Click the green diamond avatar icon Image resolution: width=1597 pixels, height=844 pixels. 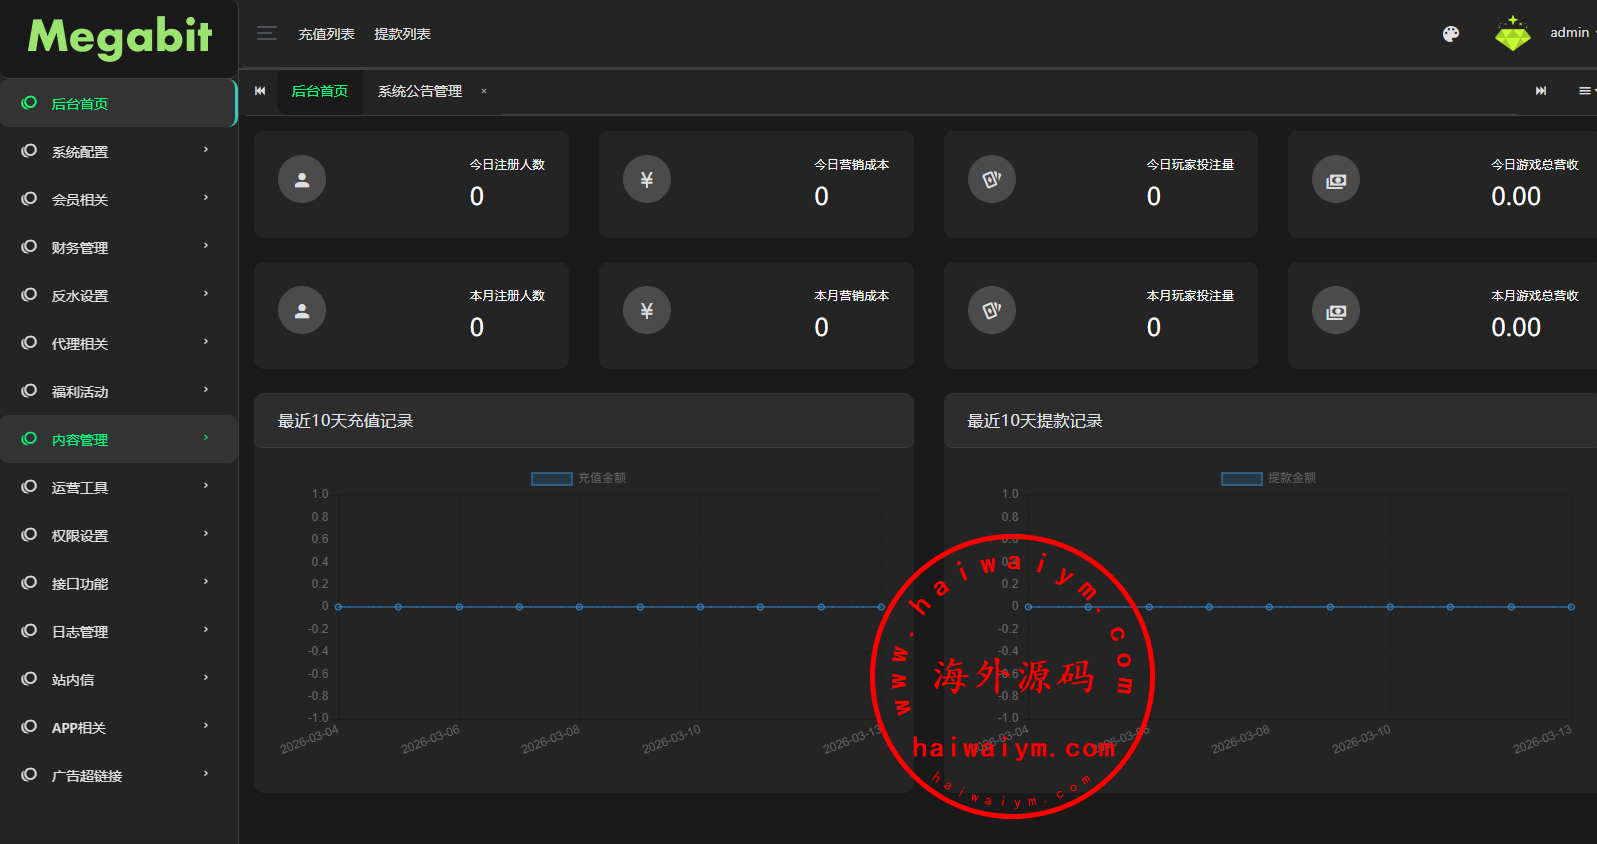pyautogui.click(x=1512, y=34)
